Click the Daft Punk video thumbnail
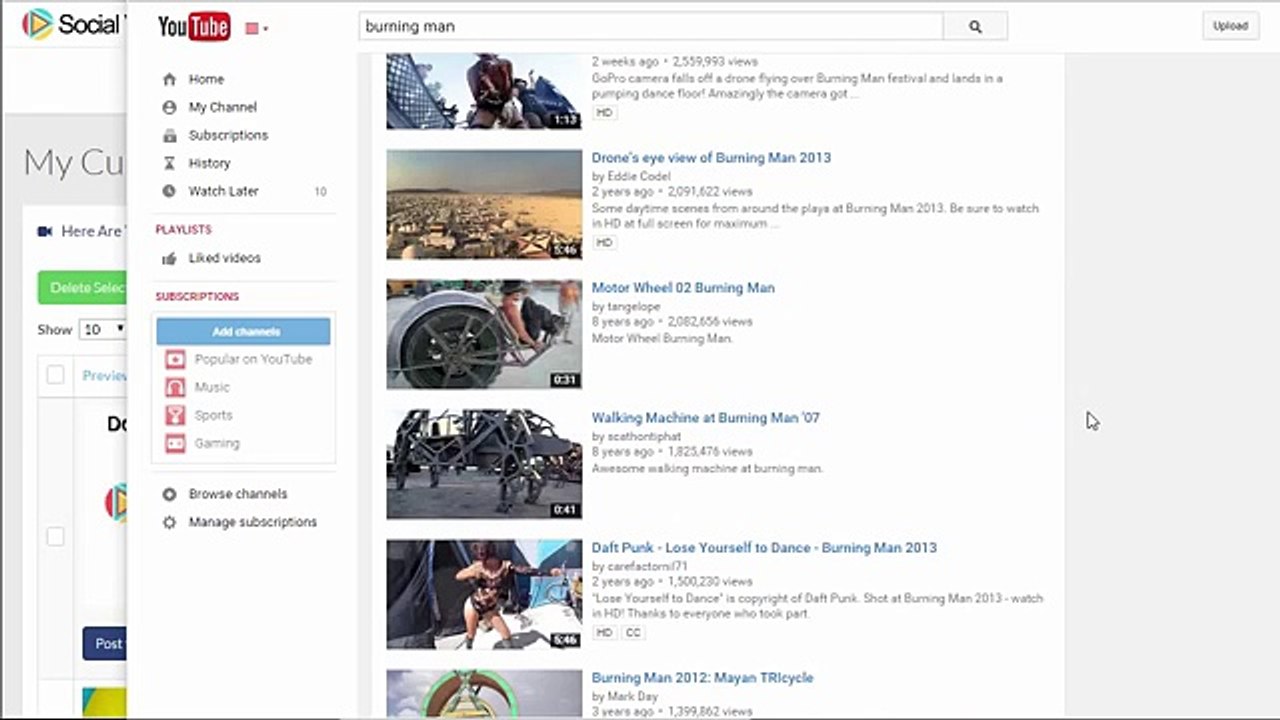 [x=484, y=594]
